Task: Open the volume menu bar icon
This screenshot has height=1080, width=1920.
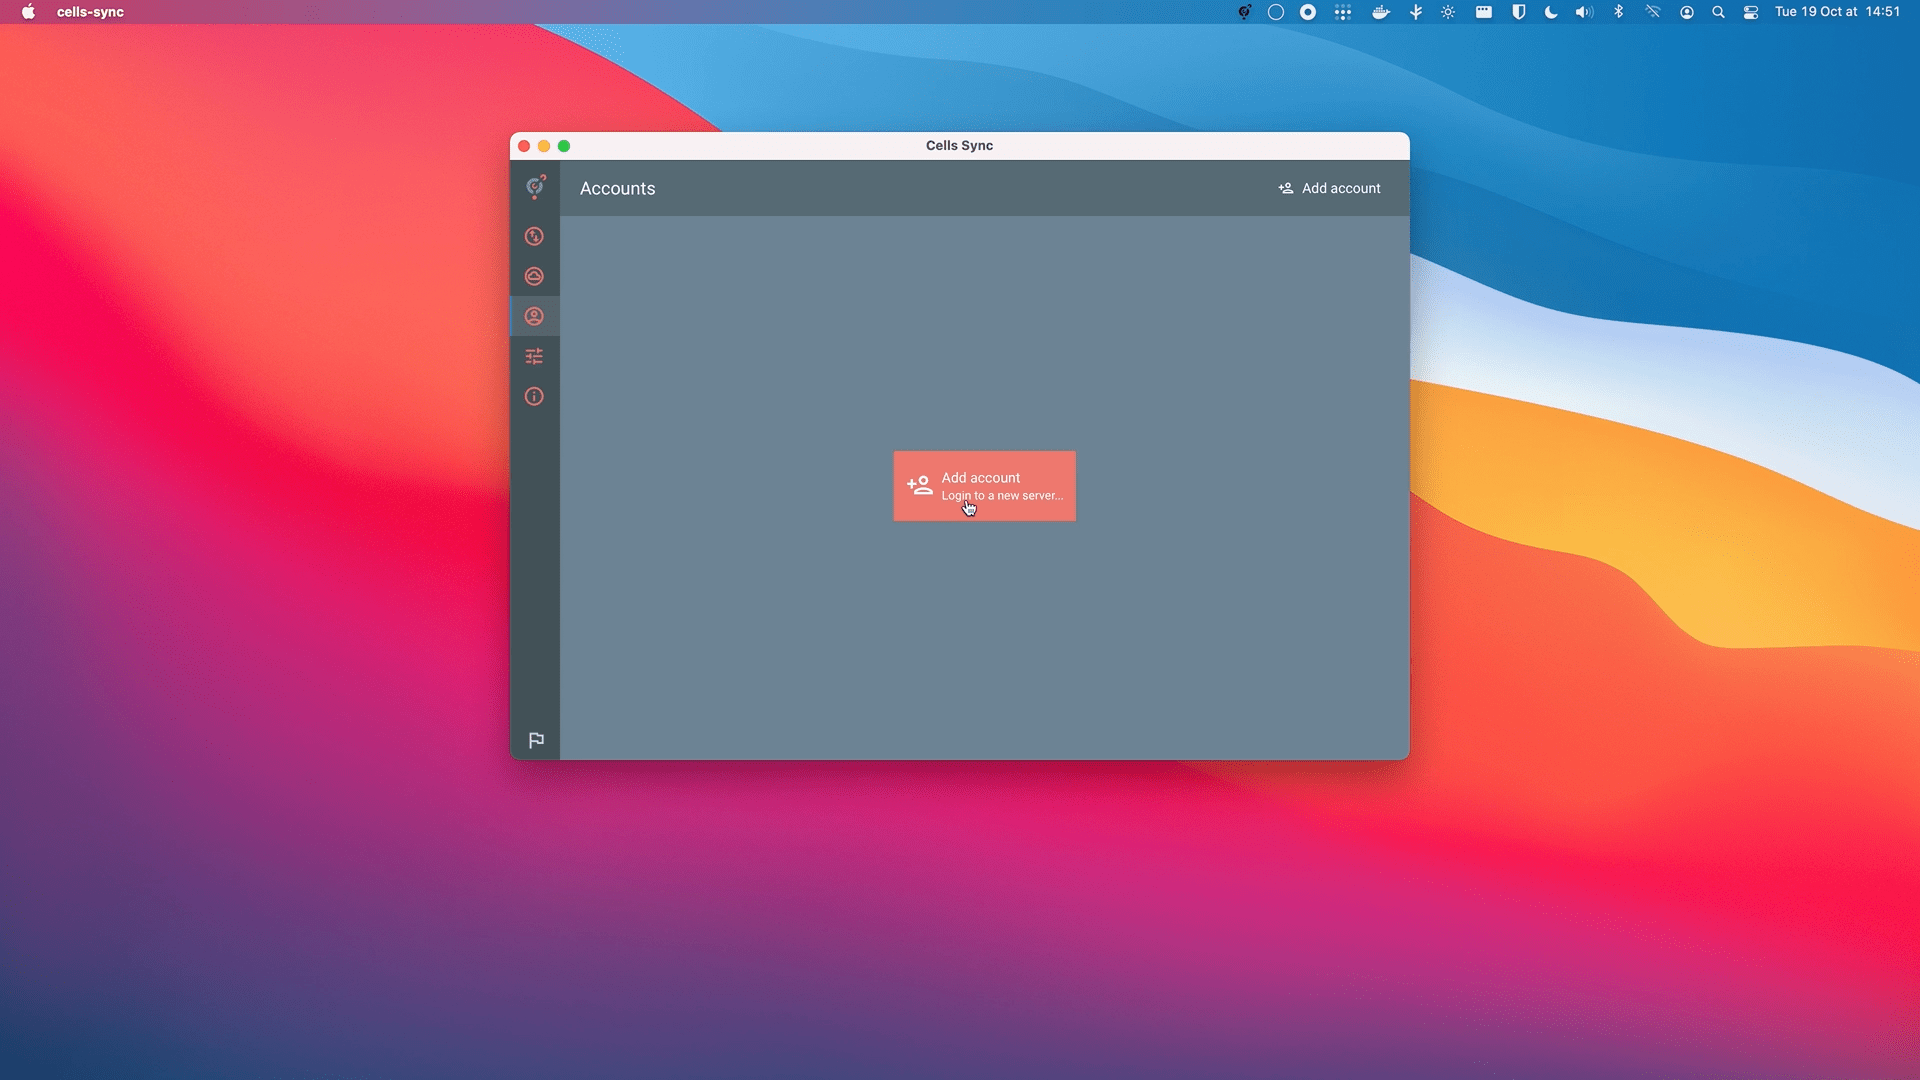Action: click(x=1584, y=12)
